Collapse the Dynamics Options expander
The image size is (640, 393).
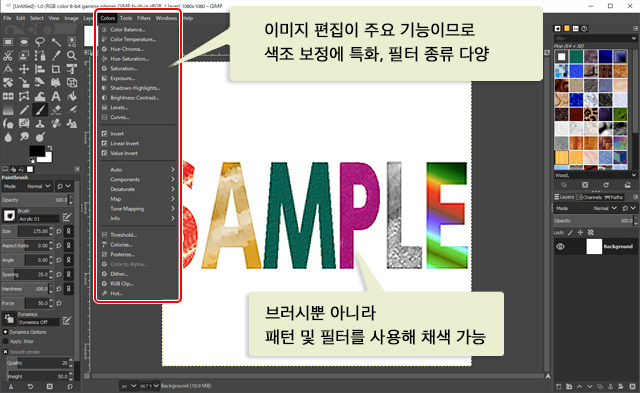coord(5,332)
